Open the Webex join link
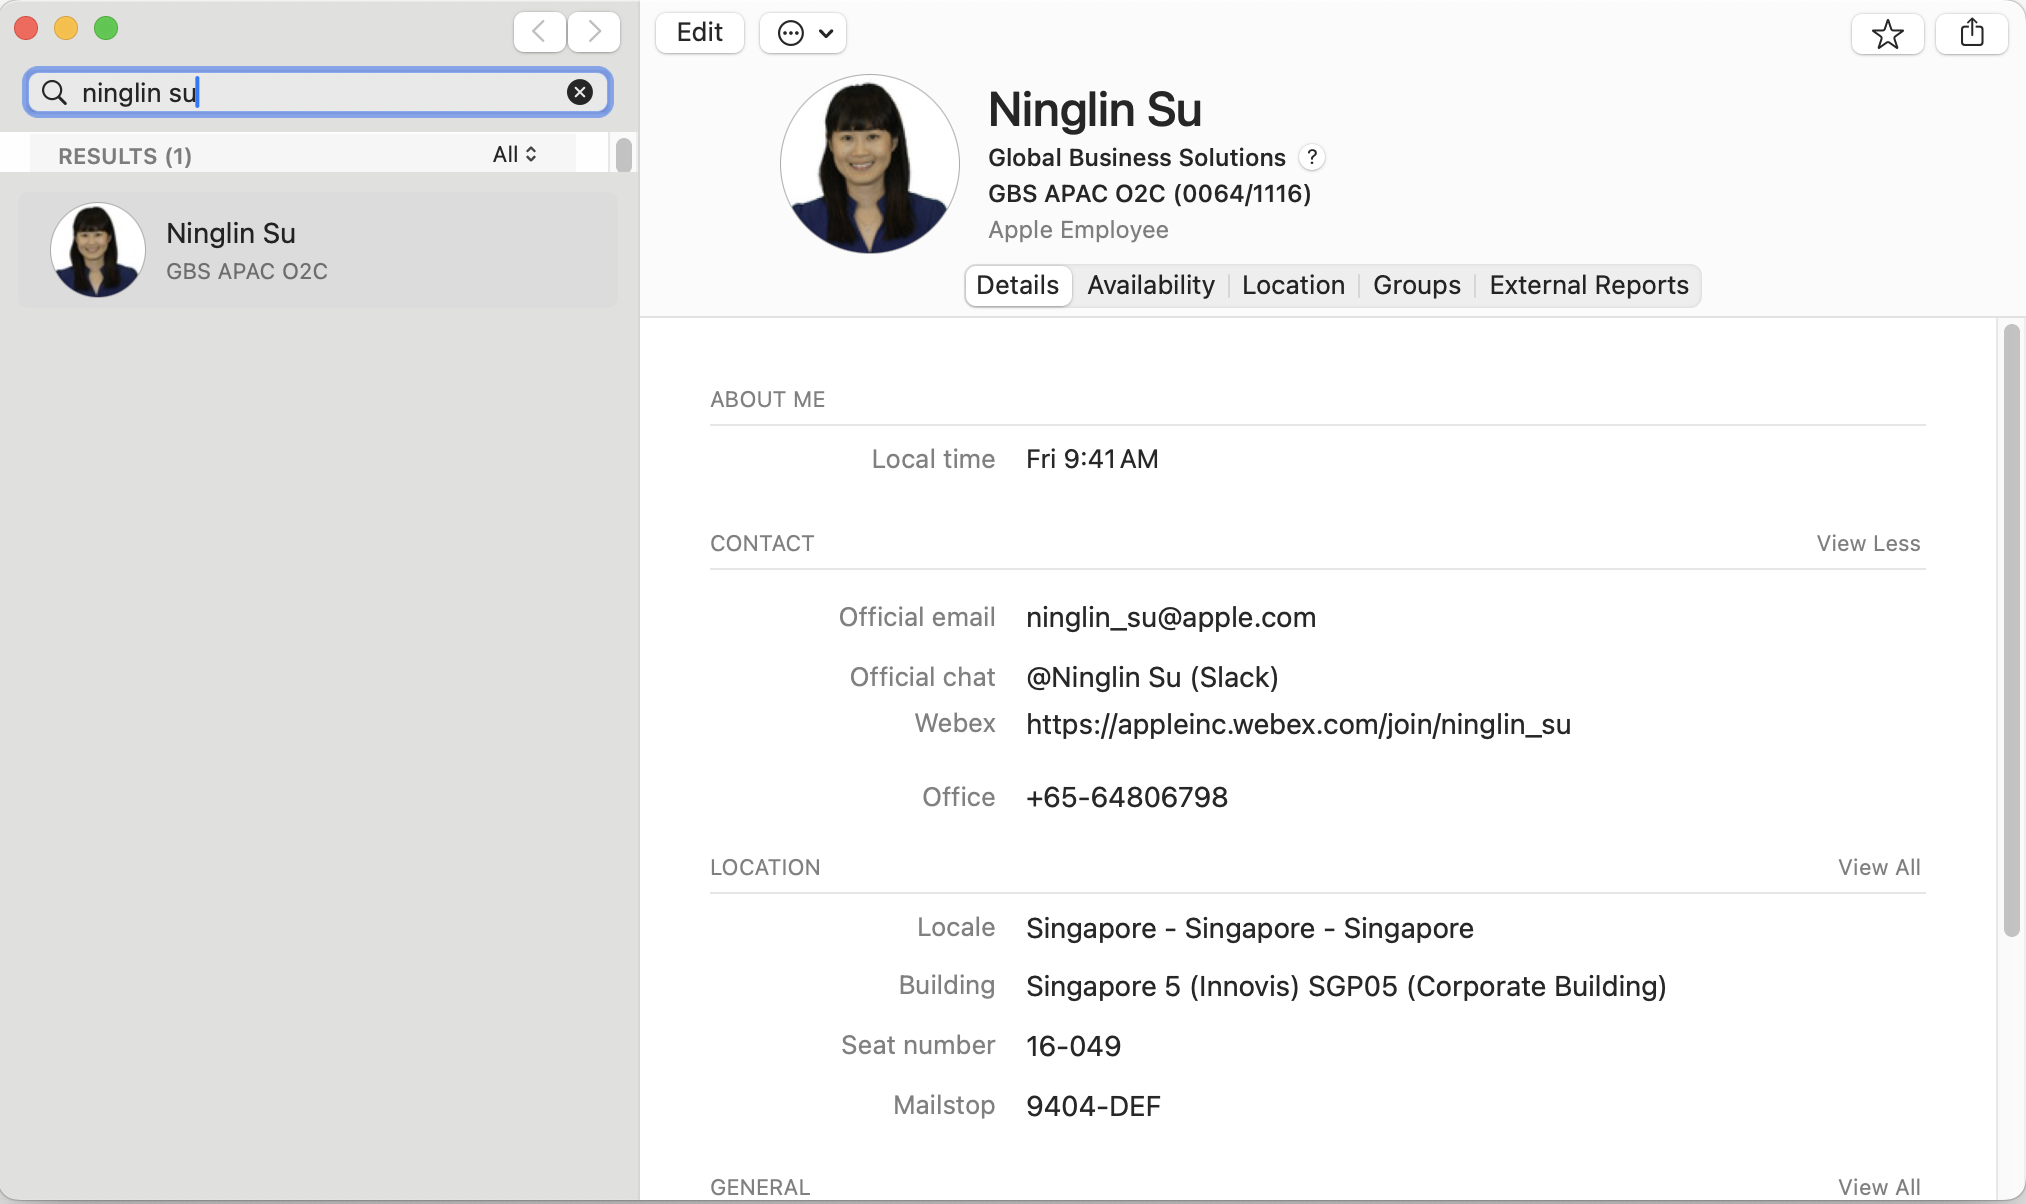Viewport: 2026px width, 1204px height. (x=1298, y=724)
